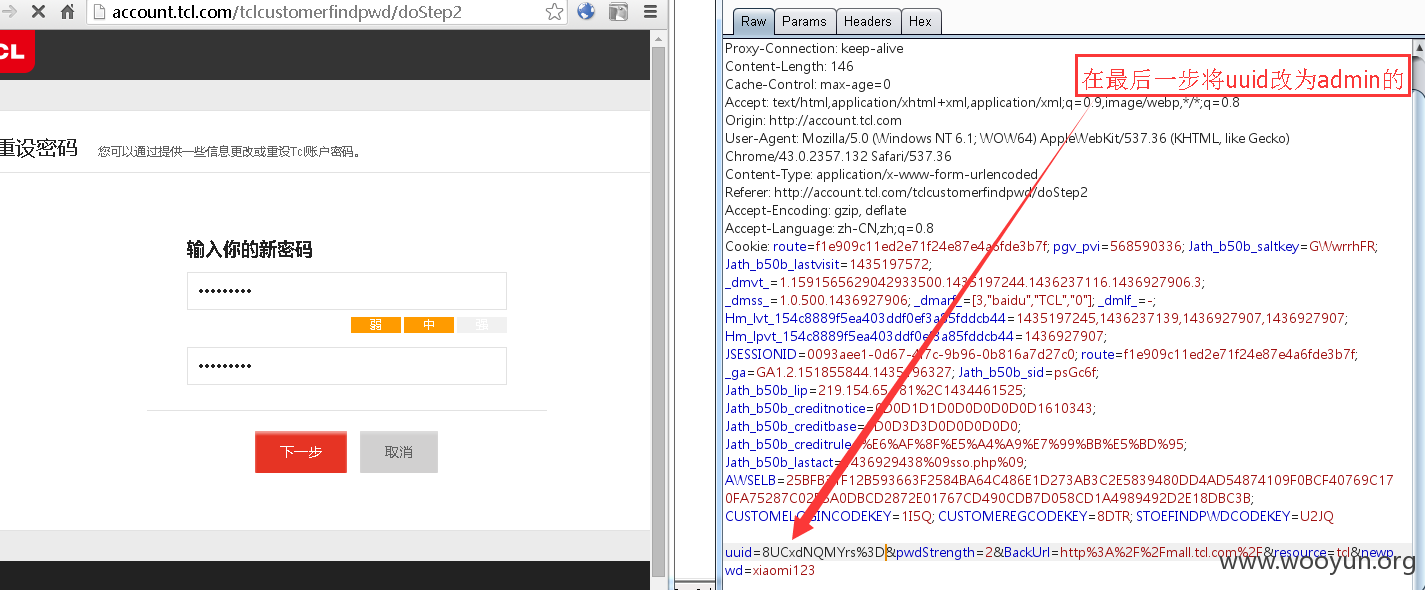The width and height of the screenshot is (1425, 590).
Task: Click the heading 重设密码
Action: (x=38, y=148)
